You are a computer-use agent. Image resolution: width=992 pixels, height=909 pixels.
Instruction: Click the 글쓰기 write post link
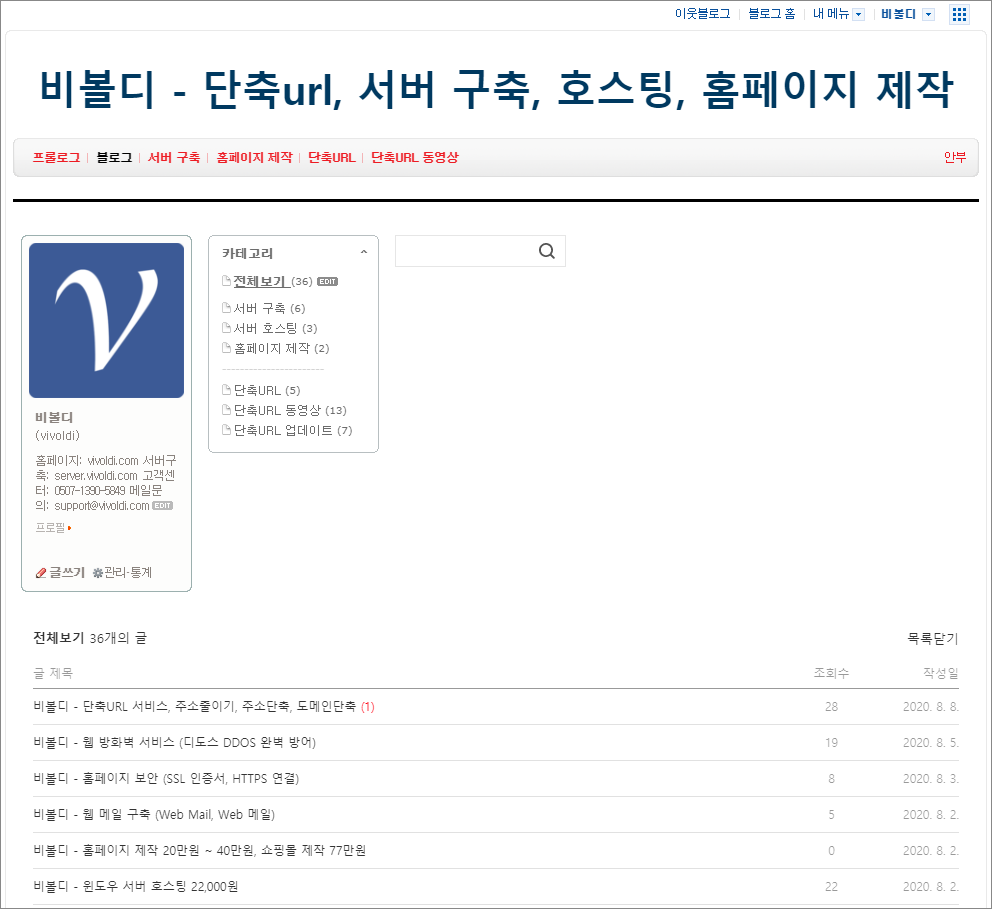[66, 572]
